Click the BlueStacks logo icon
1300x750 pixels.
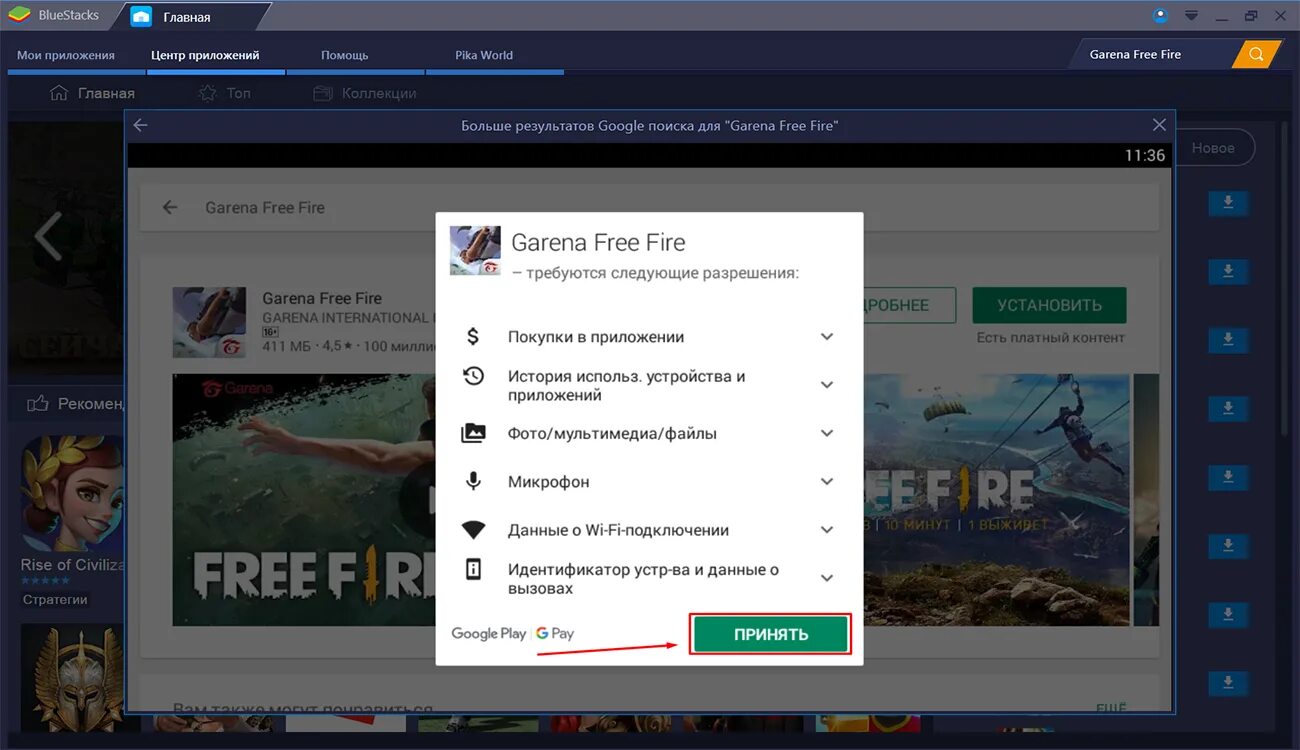coord(19,15)
